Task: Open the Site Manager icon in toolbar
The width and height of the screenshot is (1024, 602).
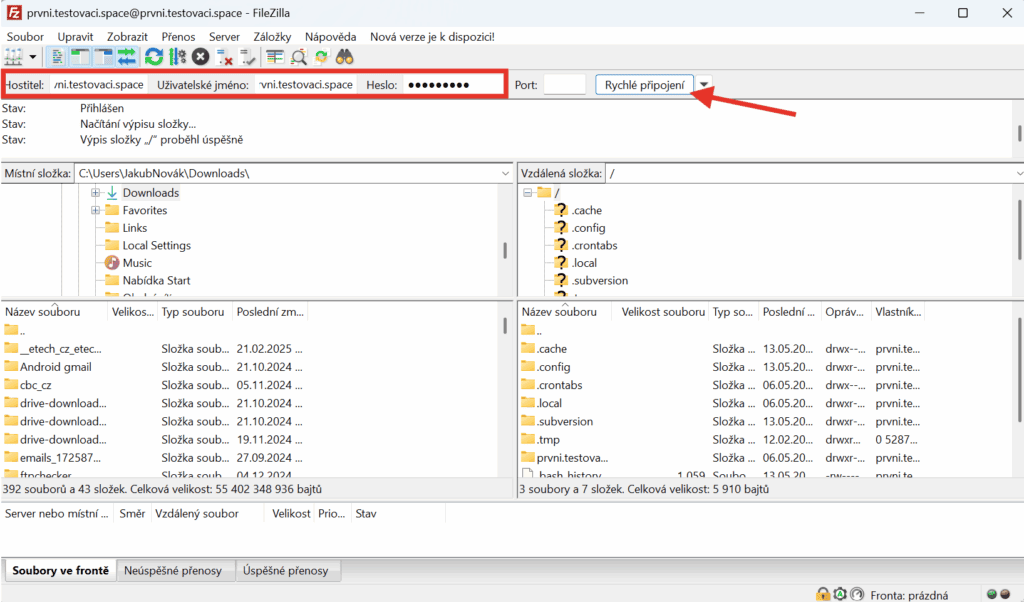Action: pyautogui.click(x=13, y=57)
